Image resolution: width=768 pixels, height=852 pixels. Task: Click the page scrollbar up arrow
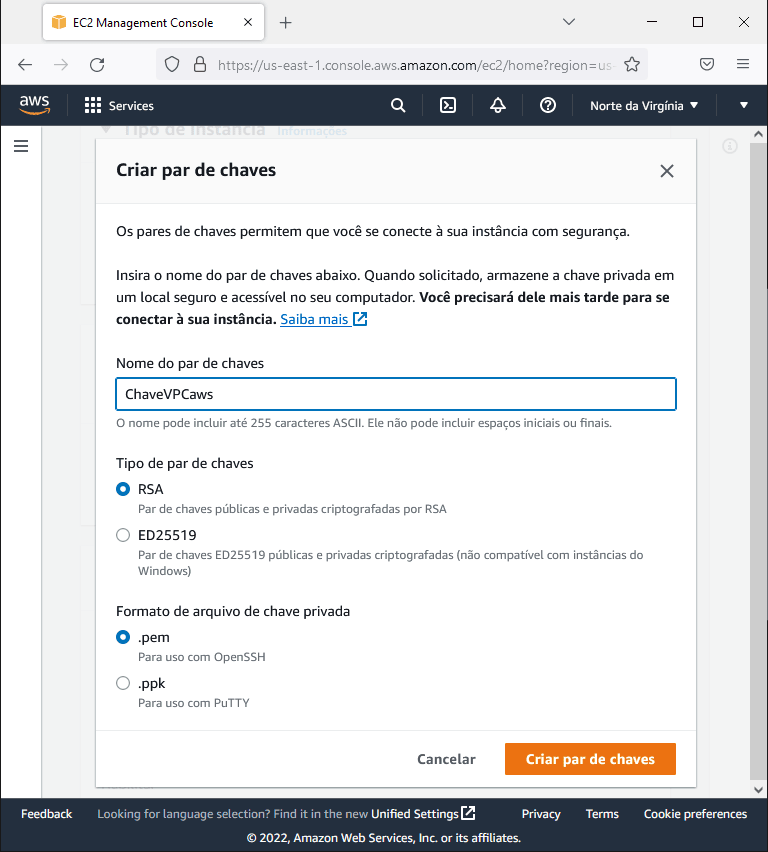point(758,134)
